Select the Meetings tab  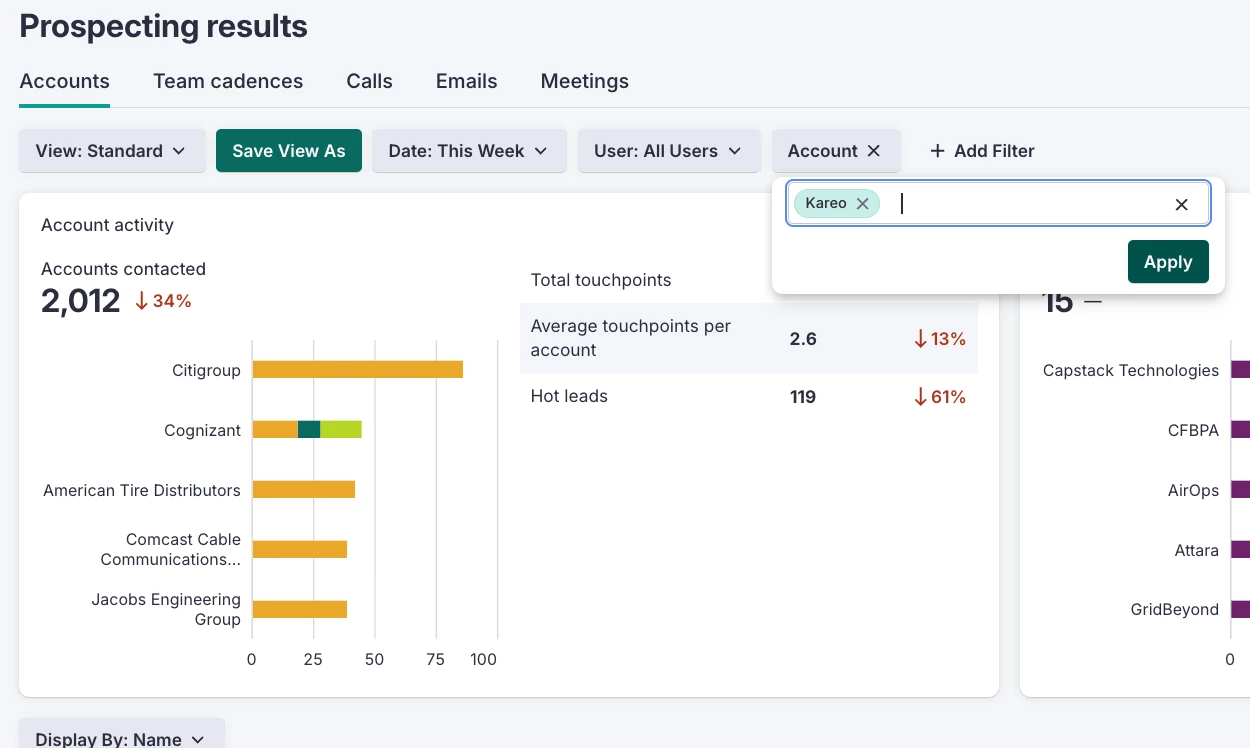(x=584, y=82)
